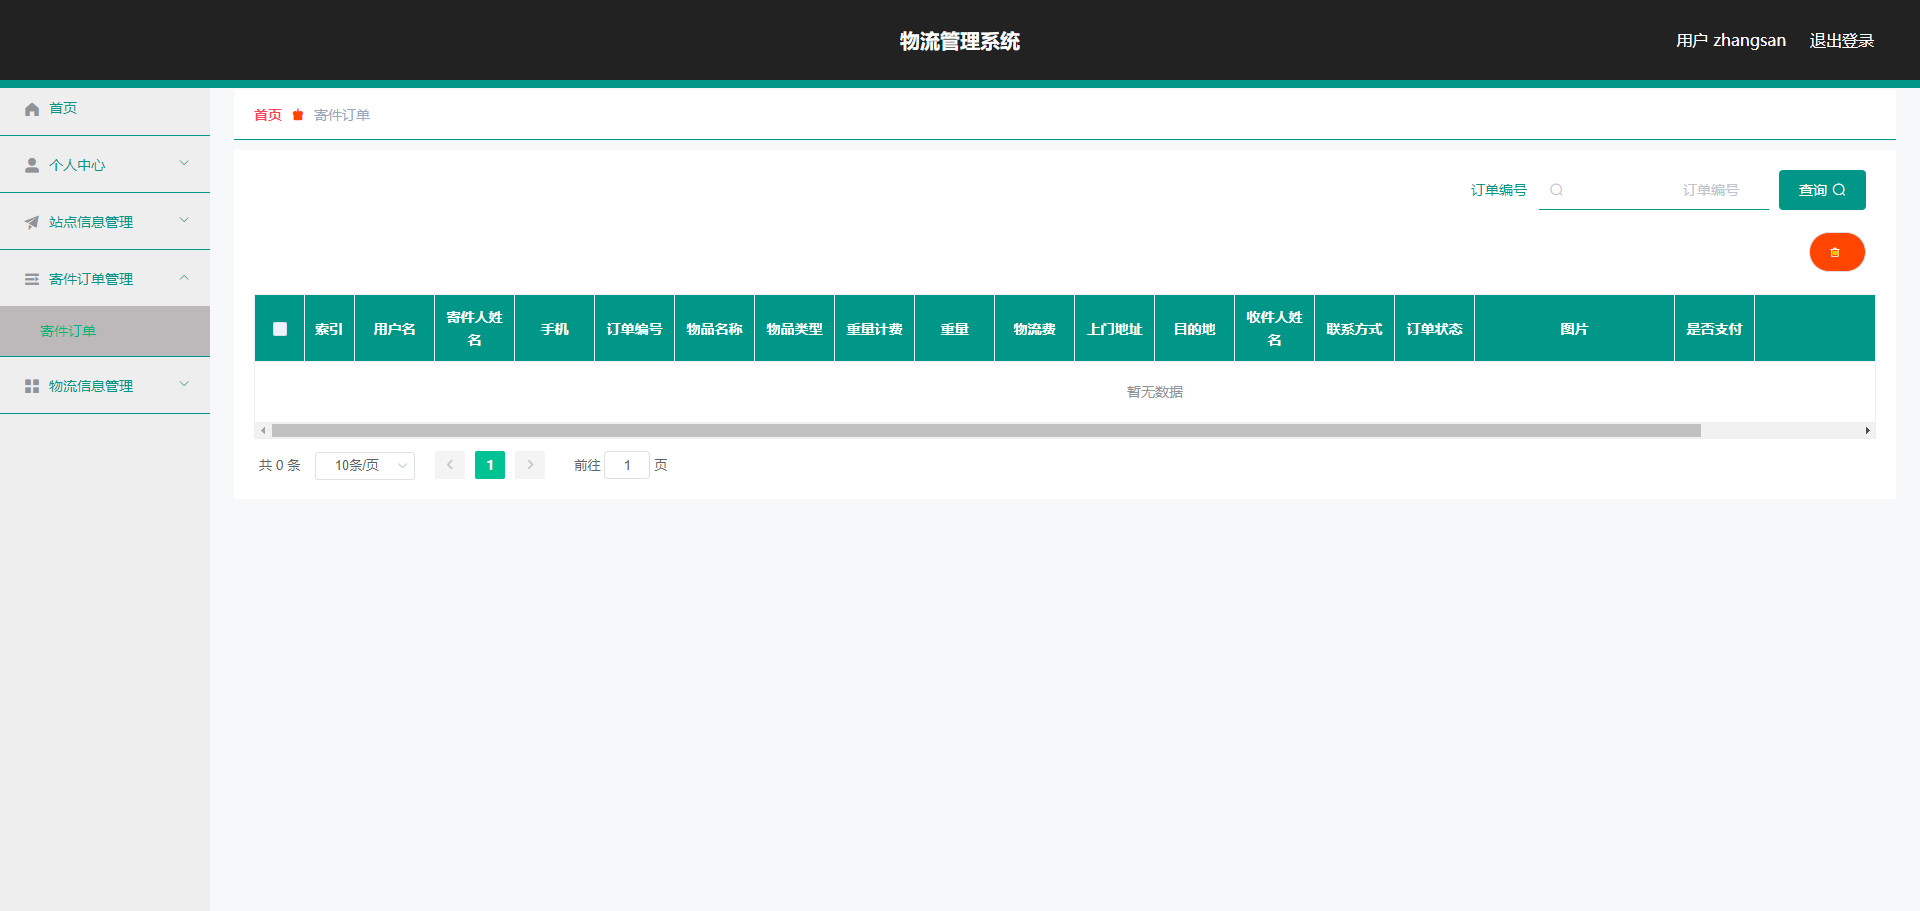
Task: Focus the 订单编号 search input
Action: click(x=1654, y=190)
